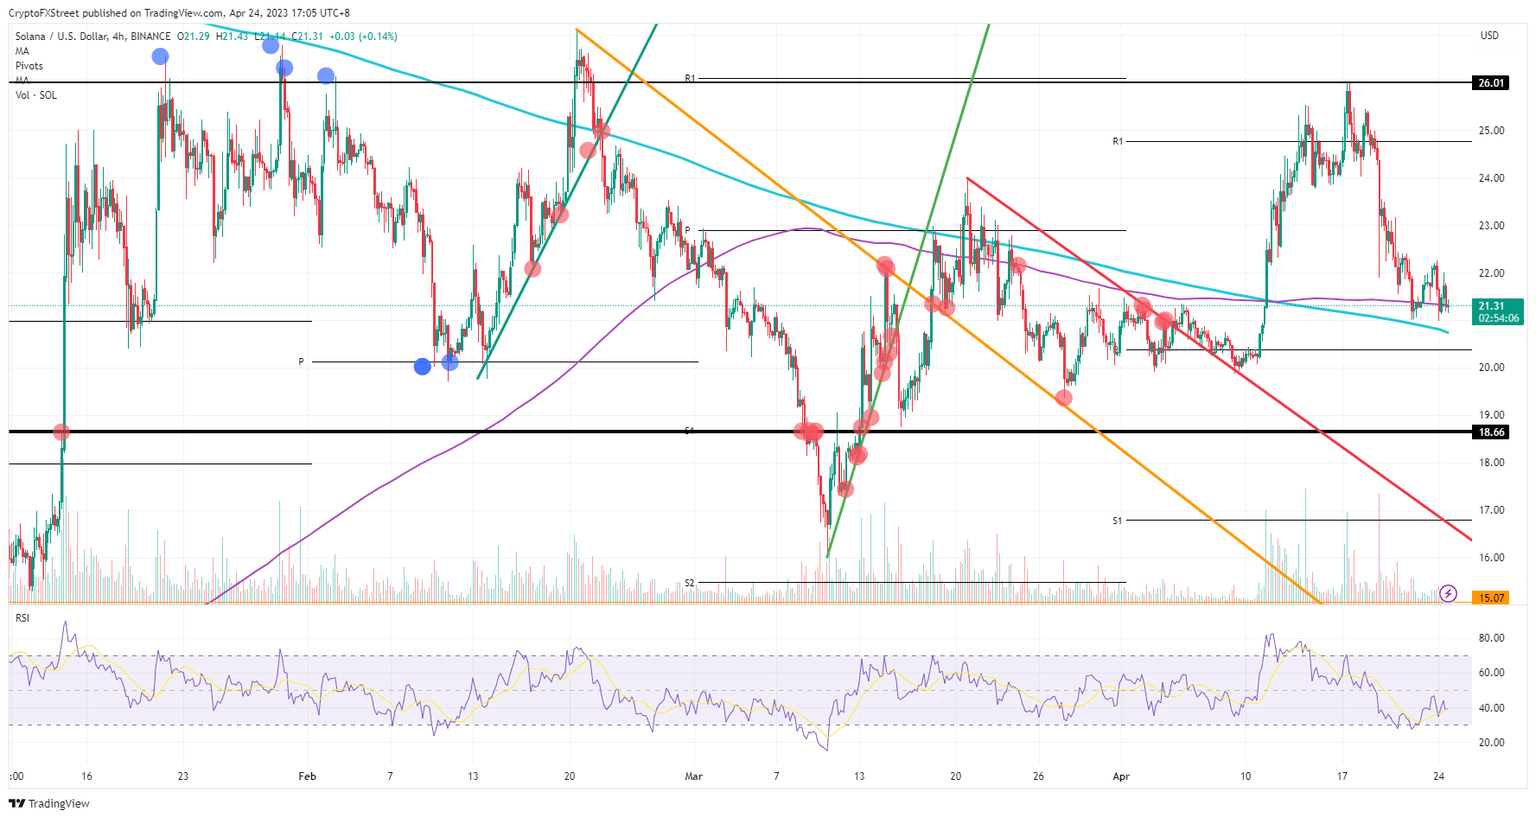Click the high value H21.43

[x=232, y=37]
